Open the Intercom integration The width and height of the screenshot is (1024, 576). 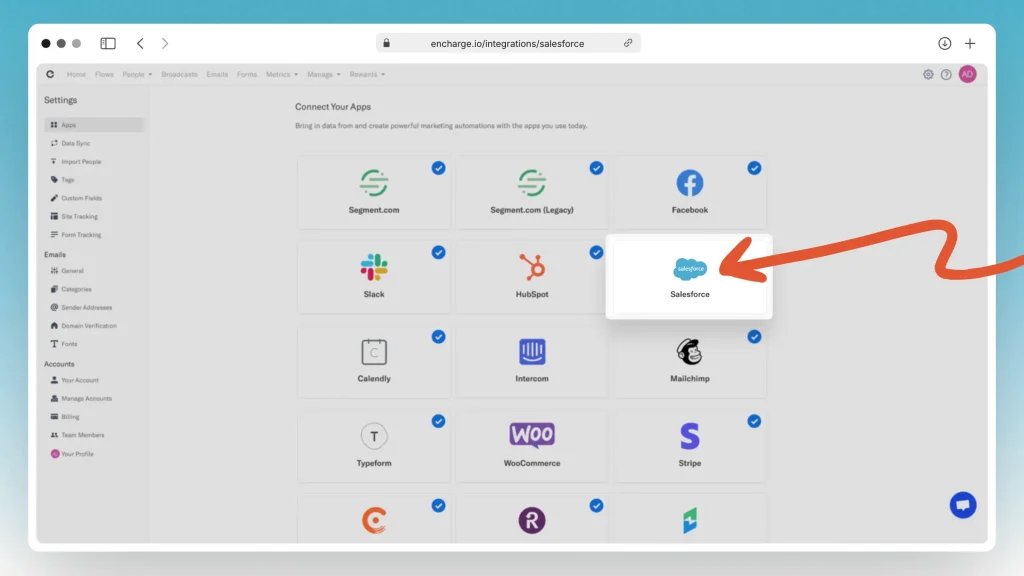pyautogui.click(x=531, y=360)
